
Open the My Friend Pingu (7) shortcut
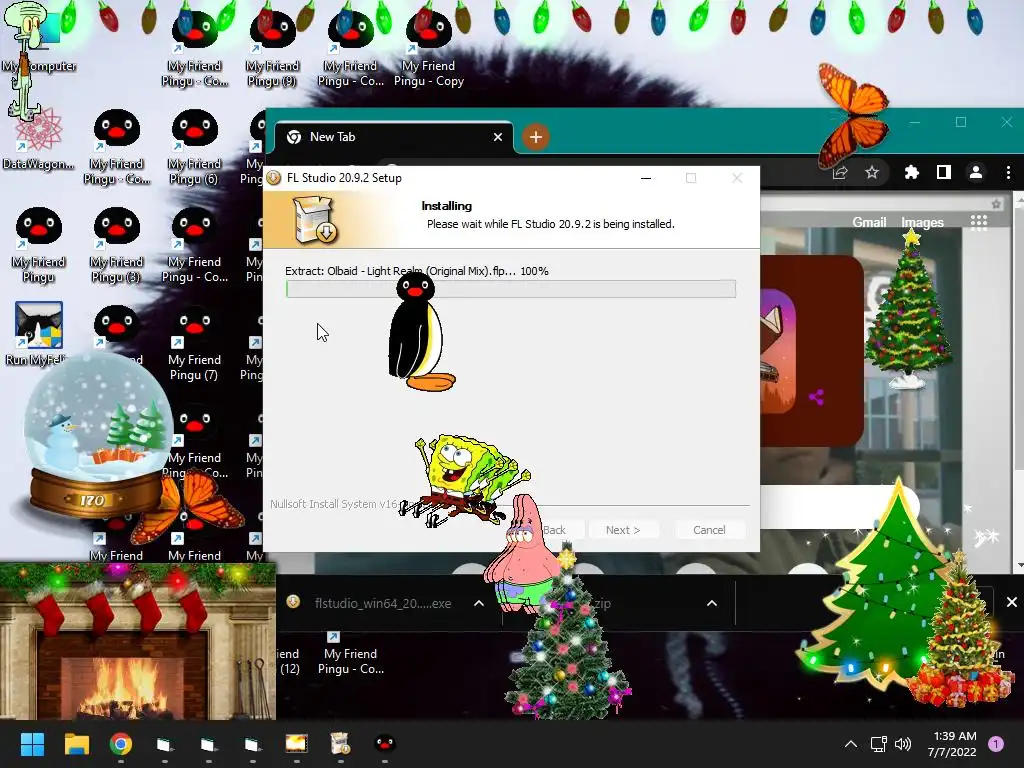coord(194,344)
